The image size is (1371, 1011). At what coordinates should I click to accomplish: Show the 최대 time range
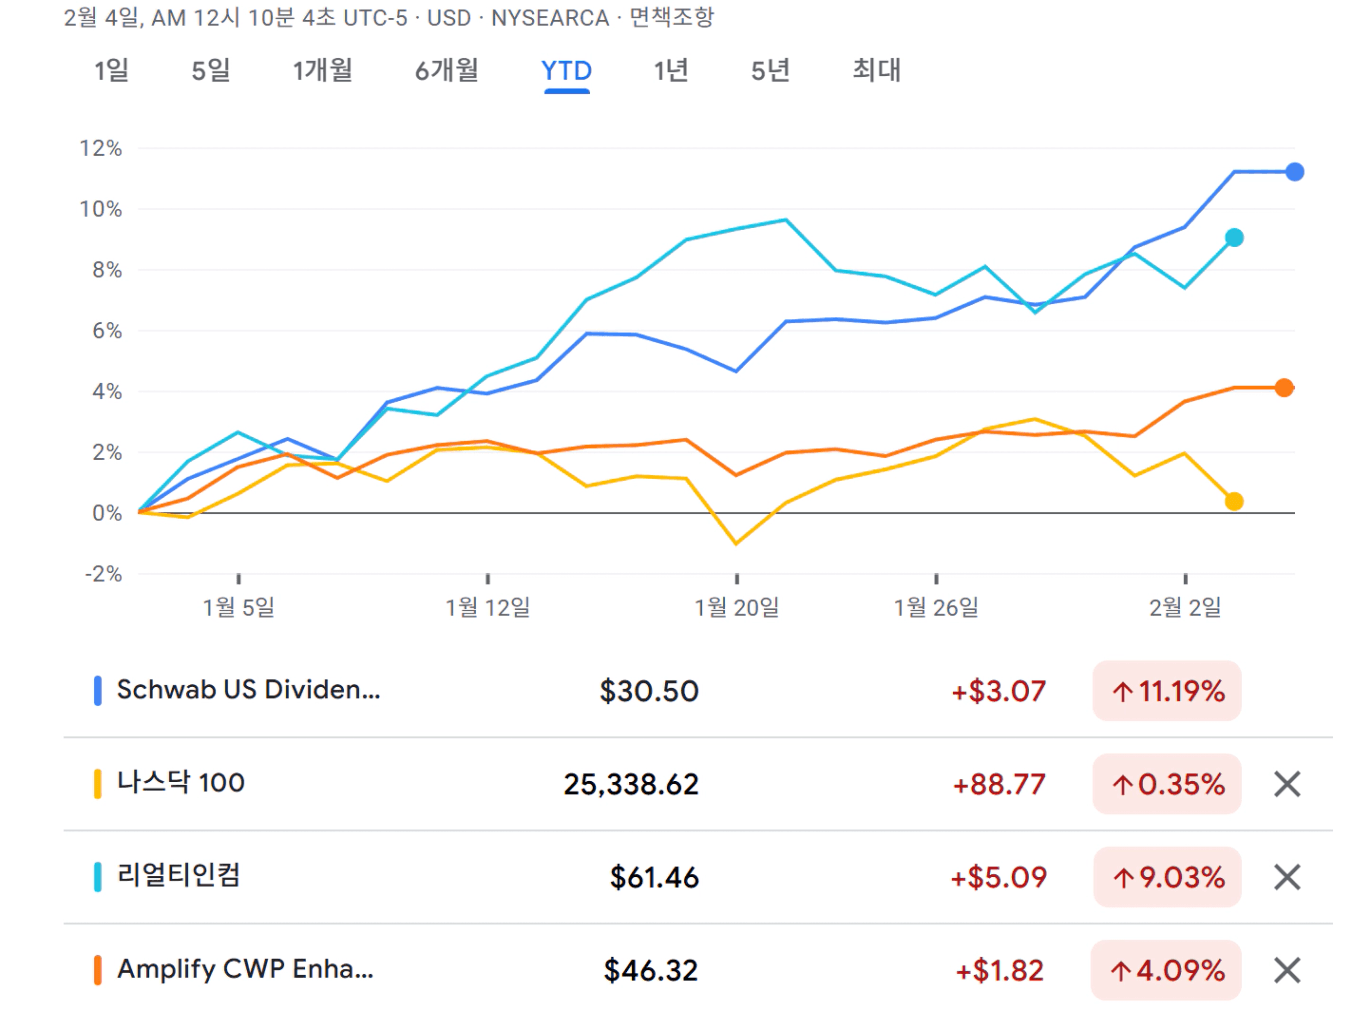(x=876, y=71)
